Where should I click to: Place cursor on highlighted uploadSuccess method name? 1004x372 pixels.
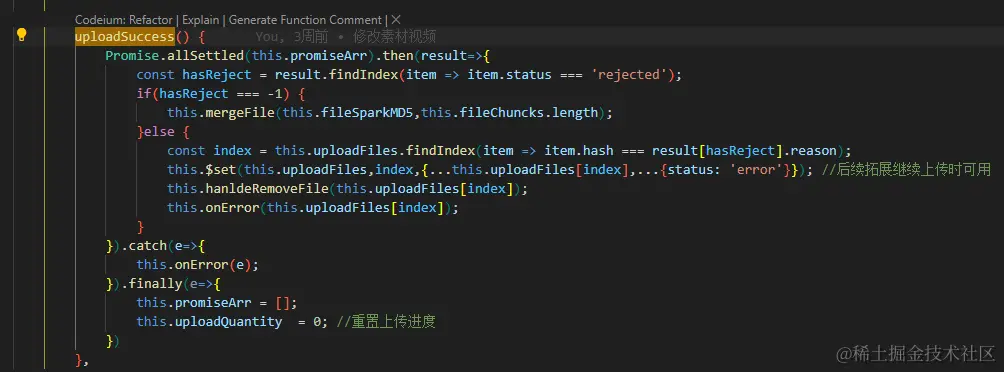click(x=124, y=36)
